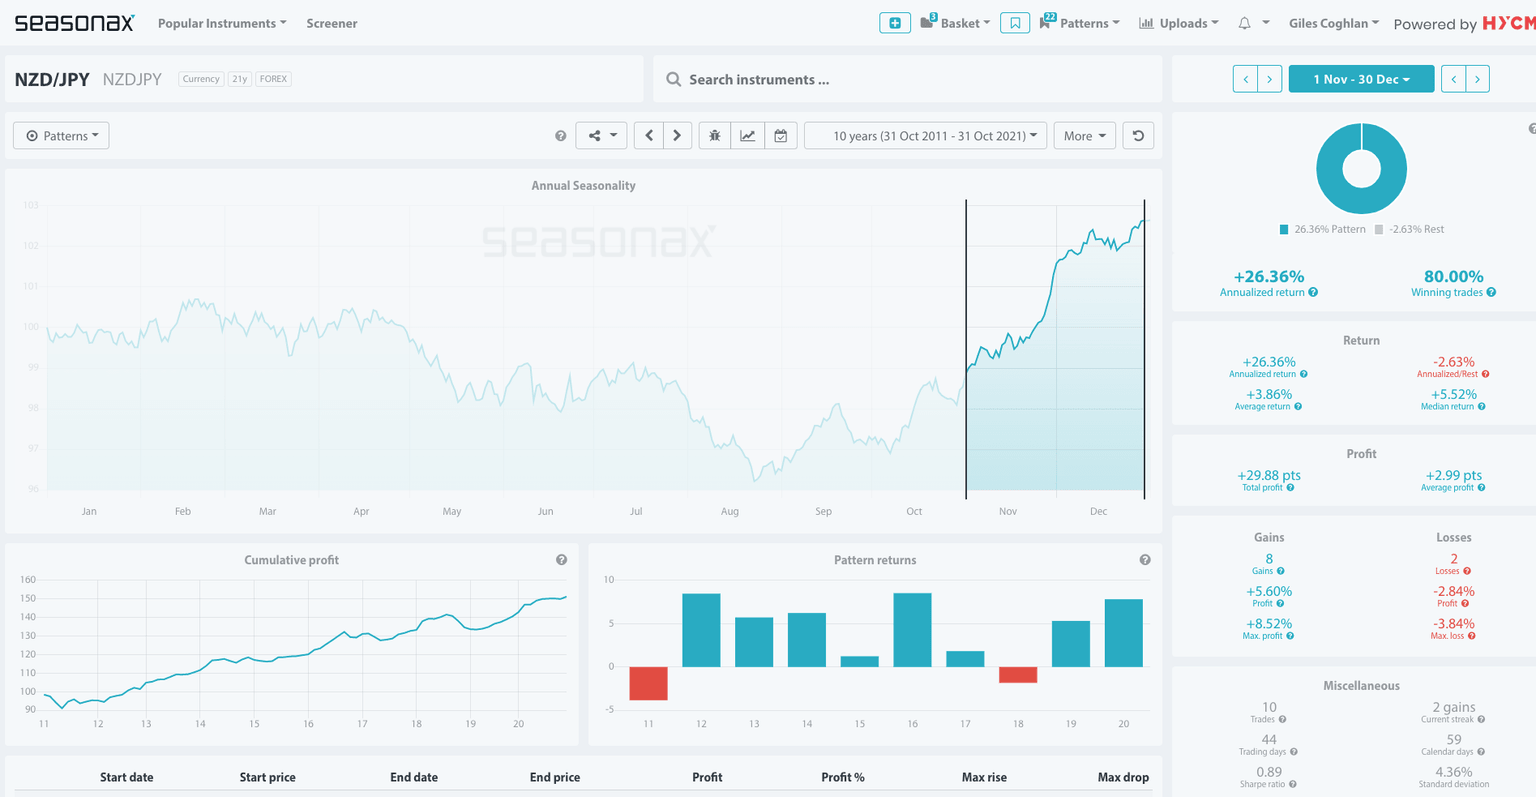
Task: Click help icon beside Pattern returns
Action: pyautogui.click(x=1144, y=560)
